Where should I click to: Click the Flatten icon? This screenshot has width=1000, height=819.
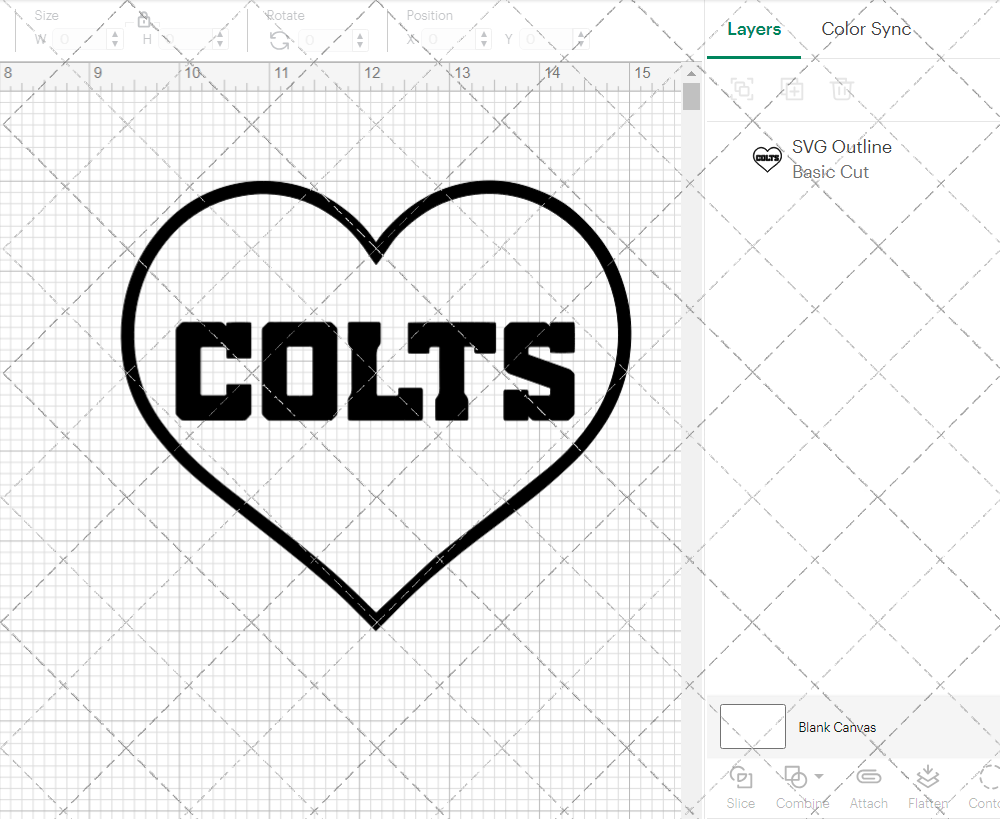pyautogui.click(x=927, y=787)
